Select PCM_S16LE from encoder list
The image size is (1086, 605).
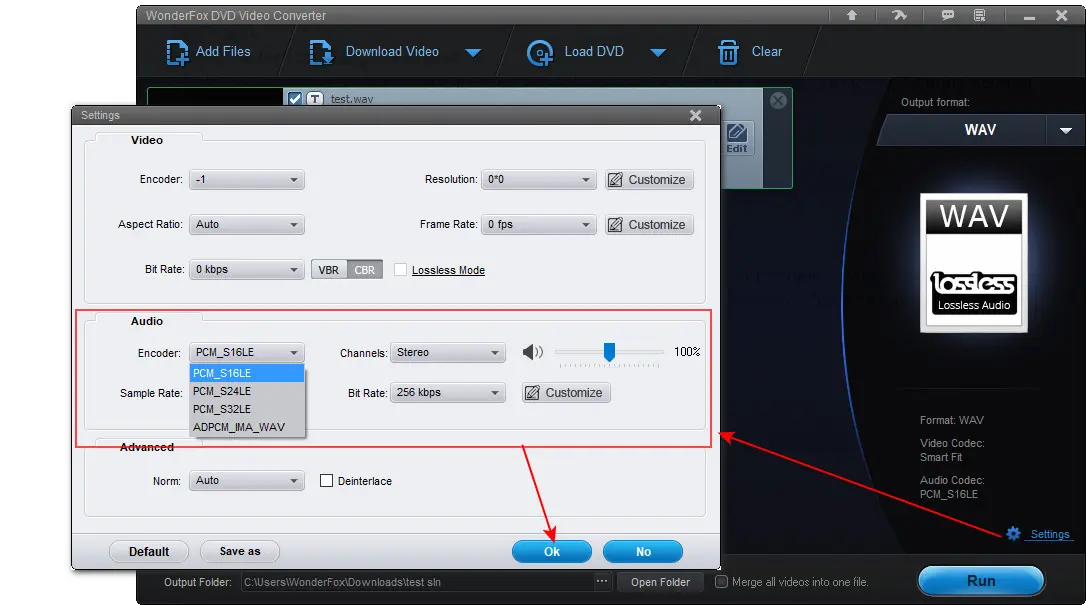tap(247, 373)
